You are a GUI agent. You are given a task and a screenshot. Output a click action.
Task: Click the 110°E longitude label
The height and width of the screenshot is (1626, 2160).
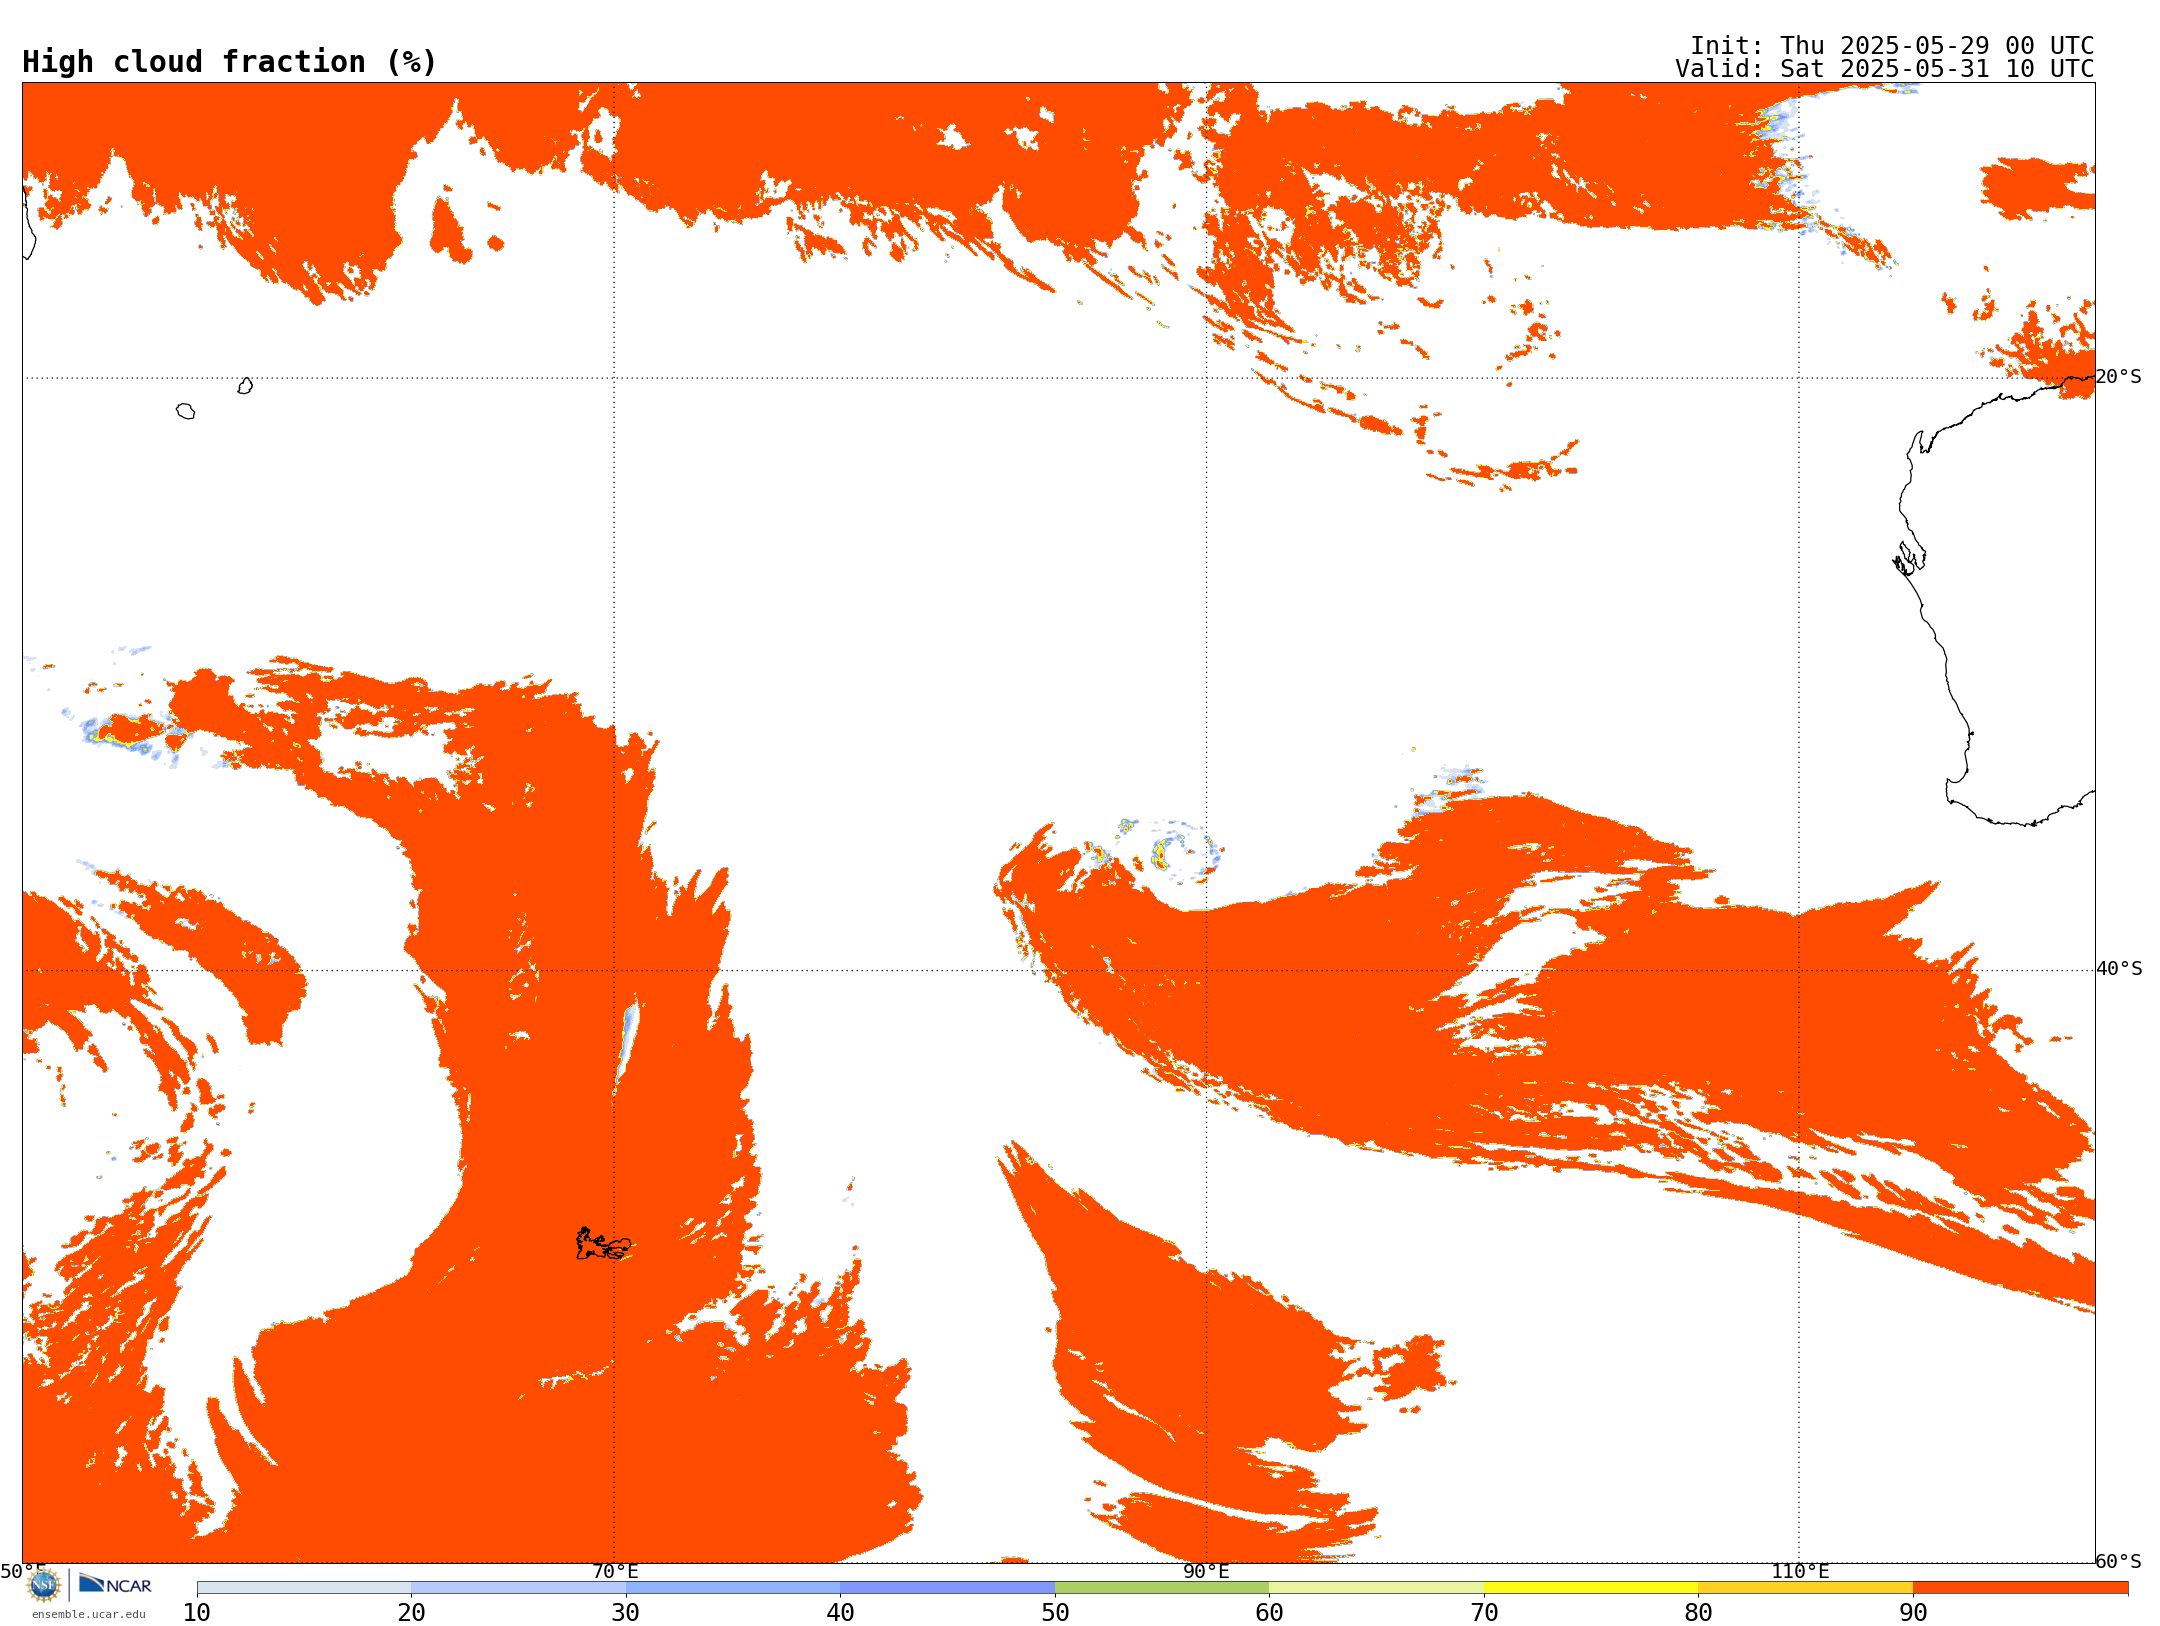(x=1800, y=1571)
